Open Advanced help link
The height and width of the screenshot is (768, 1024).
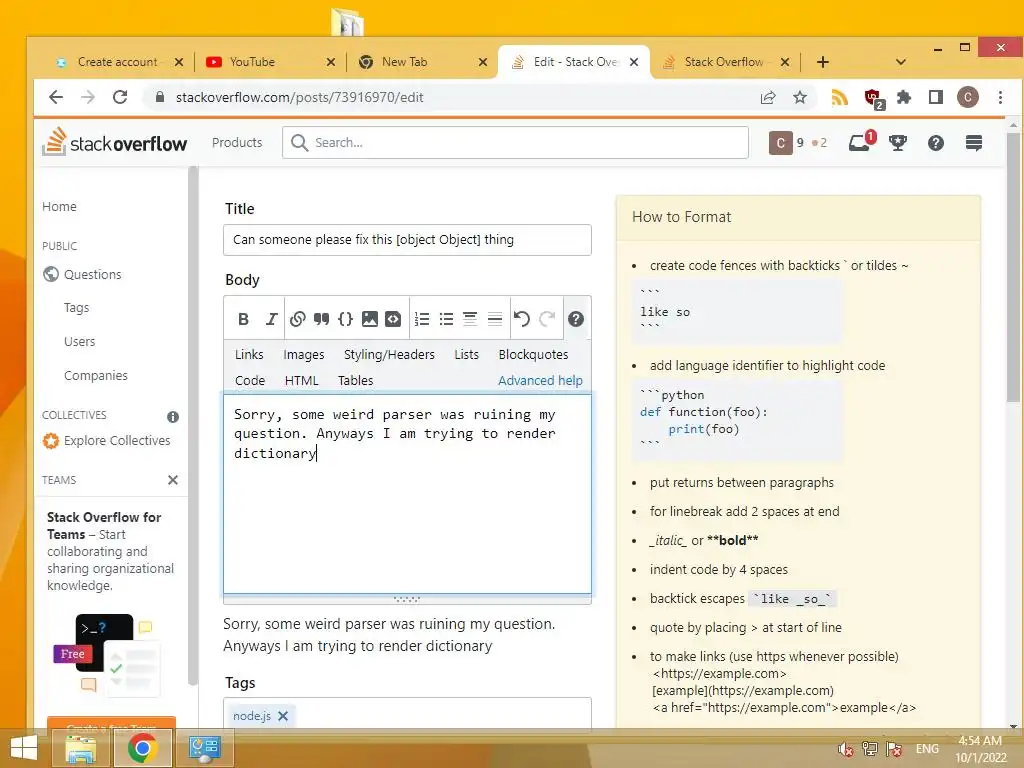click(x=540, y=381)
